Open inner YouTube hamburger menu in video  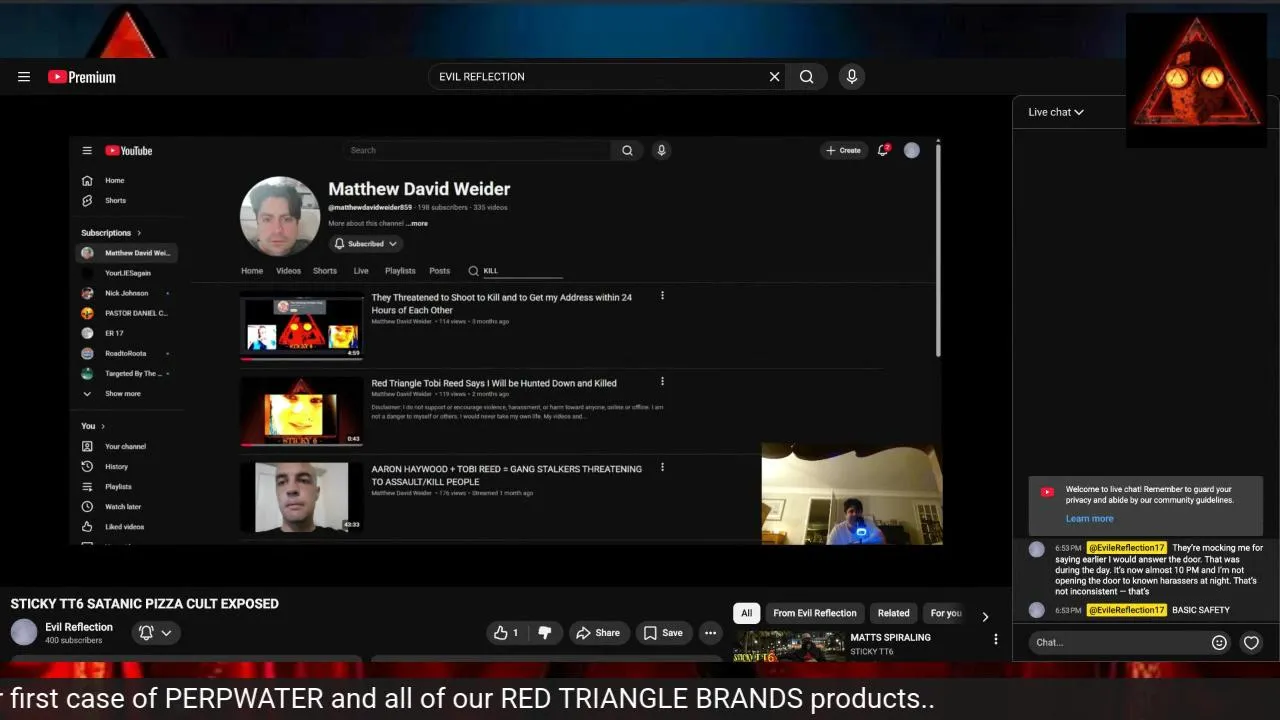coord(87,151)
